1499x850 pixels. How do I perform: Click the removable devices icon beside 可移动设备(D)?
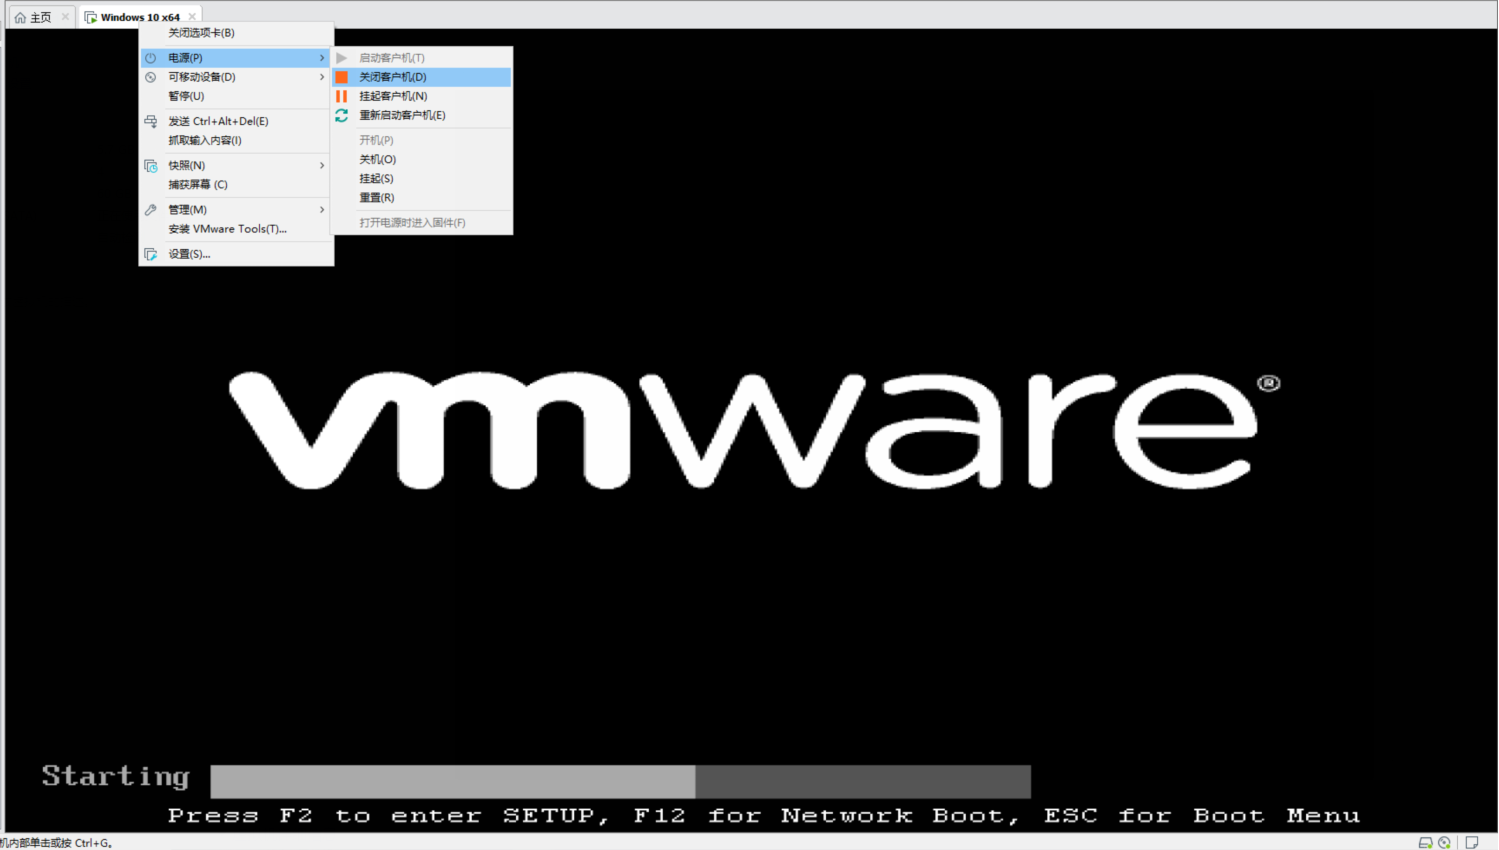(x=151, y=77)
